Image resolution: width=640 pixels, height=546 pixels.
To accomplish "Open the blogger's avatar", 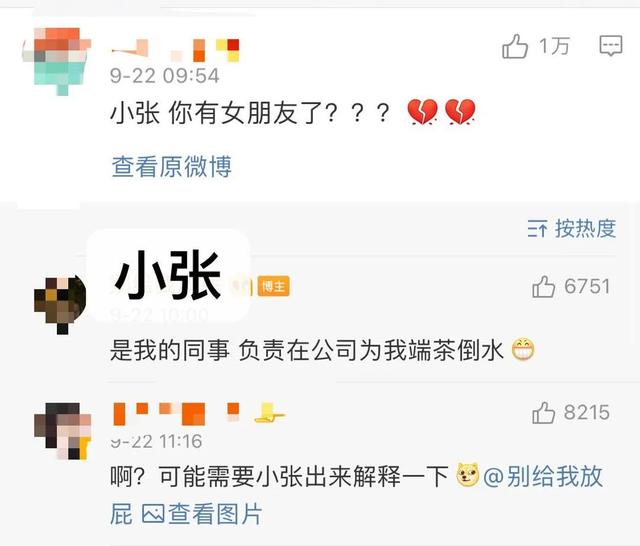I will click(60, 305).
